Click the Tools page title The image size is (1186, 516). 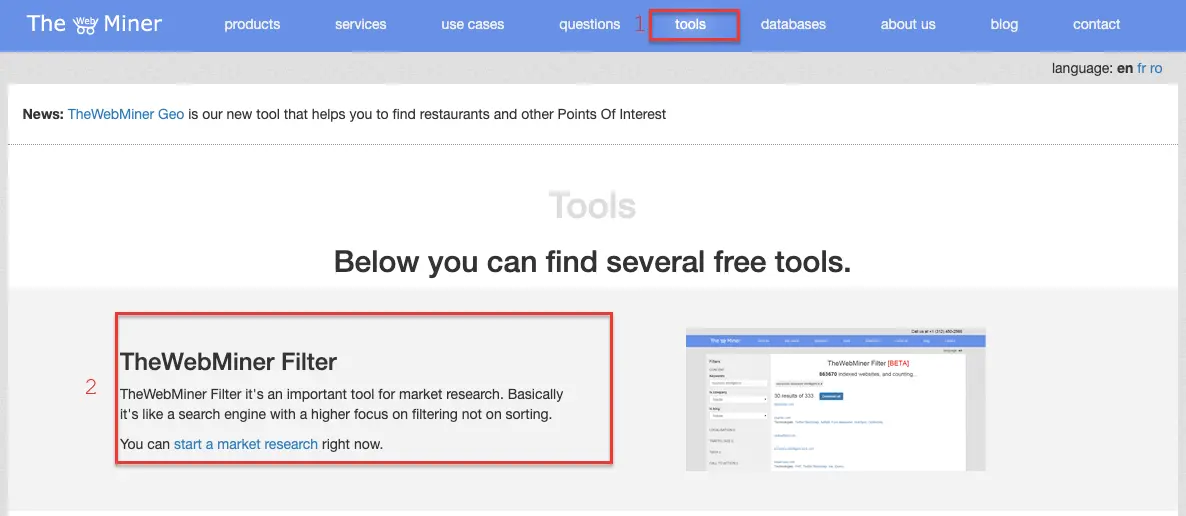(x=592, y=205)
